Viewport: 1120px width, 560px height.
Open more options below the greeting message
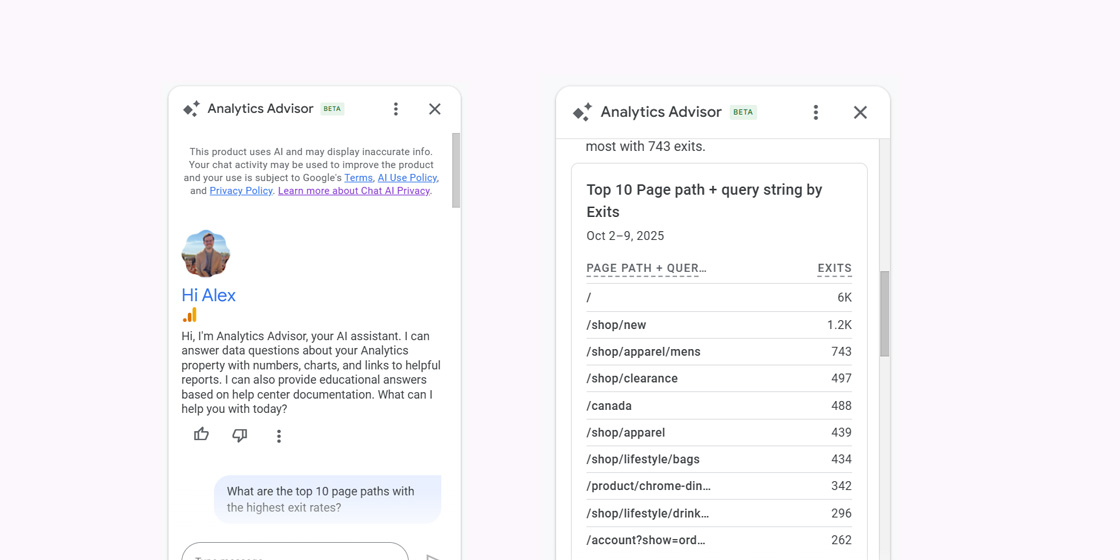279,436
